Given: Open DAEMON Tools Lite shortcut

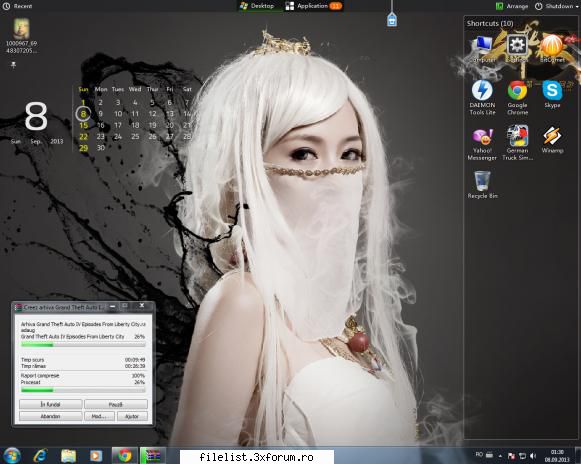Looking at the screenshot, I should click(482, 97).
